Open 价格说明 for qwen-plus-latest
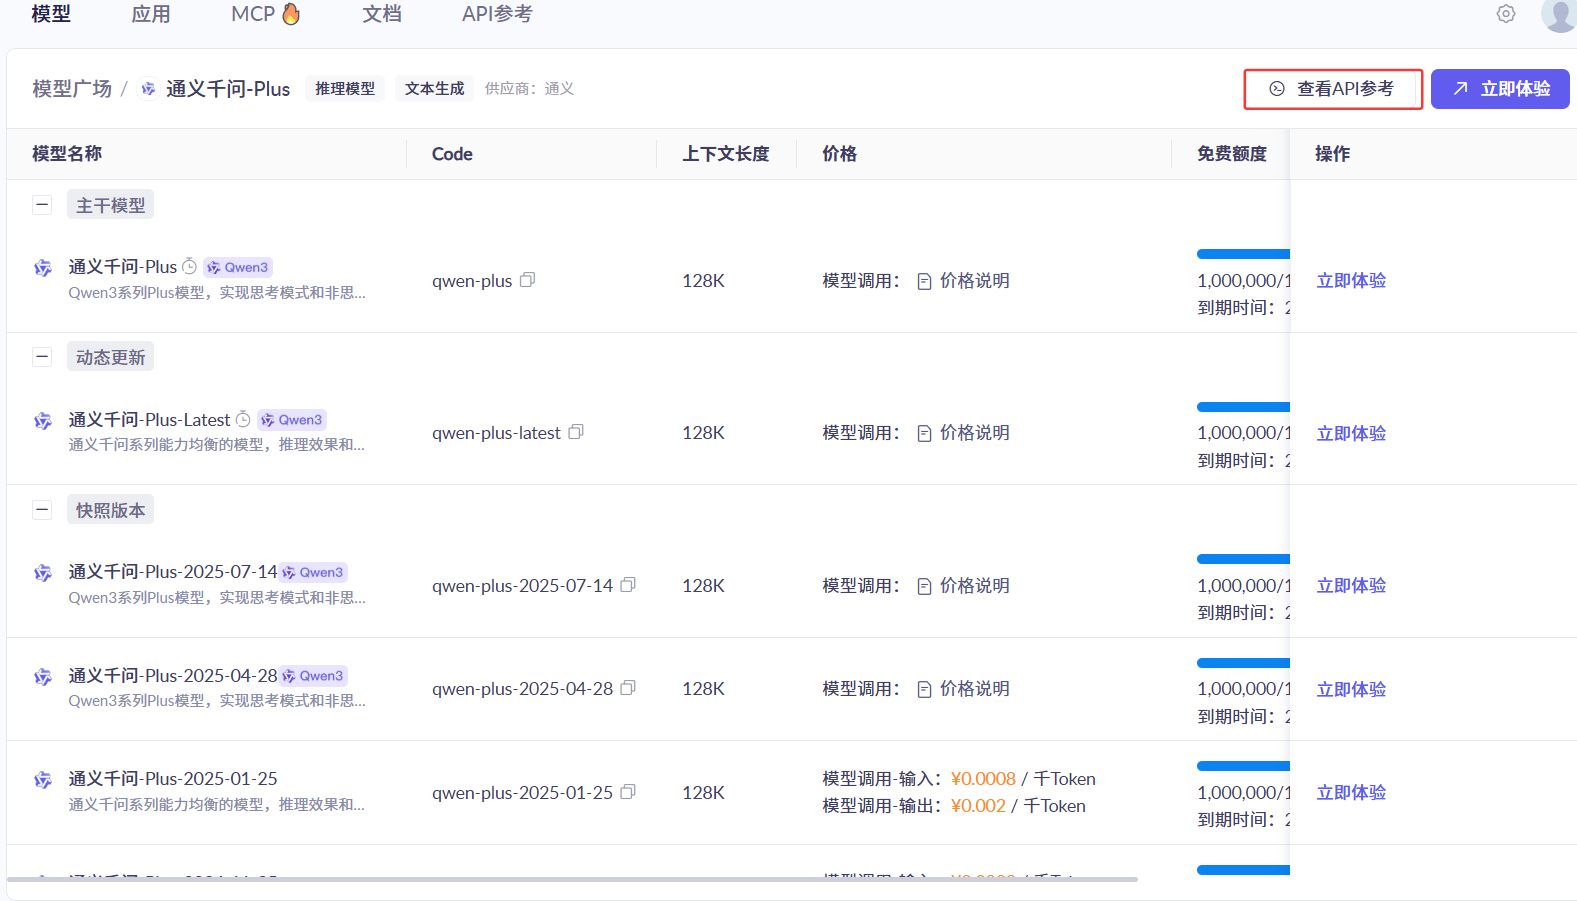 [x=964, y=433]
